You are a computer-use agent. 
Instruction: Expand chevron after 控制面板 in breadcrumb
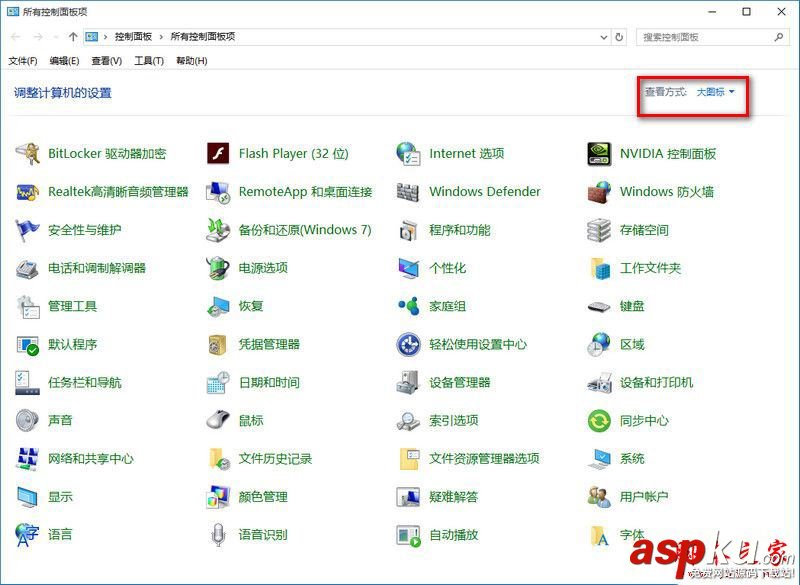161,37
